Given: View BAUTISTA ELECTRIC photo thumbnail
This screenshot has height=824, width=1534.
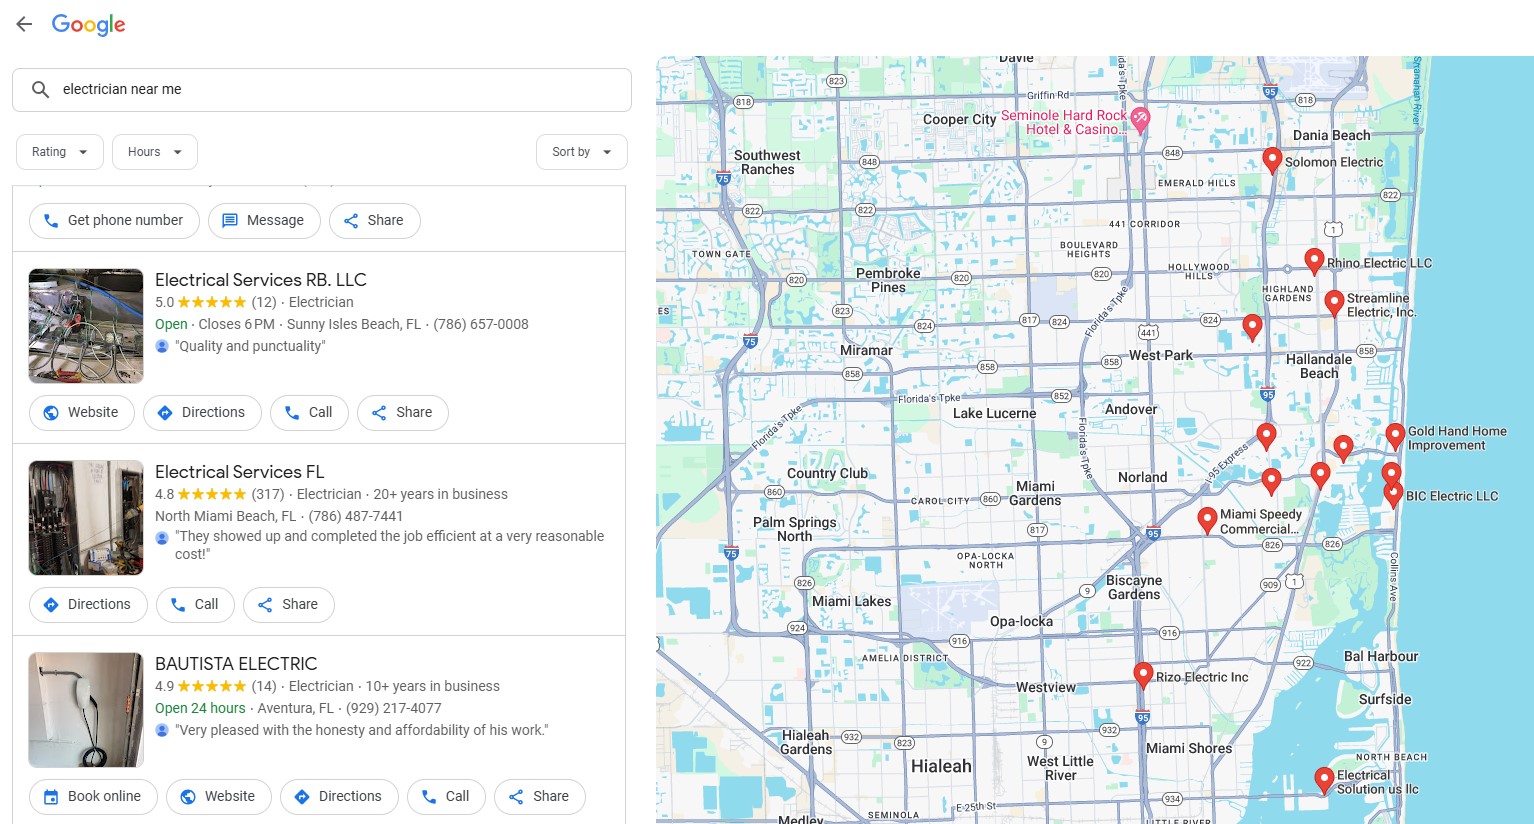Looking at the screenshot, I should (x=86, y=710).
